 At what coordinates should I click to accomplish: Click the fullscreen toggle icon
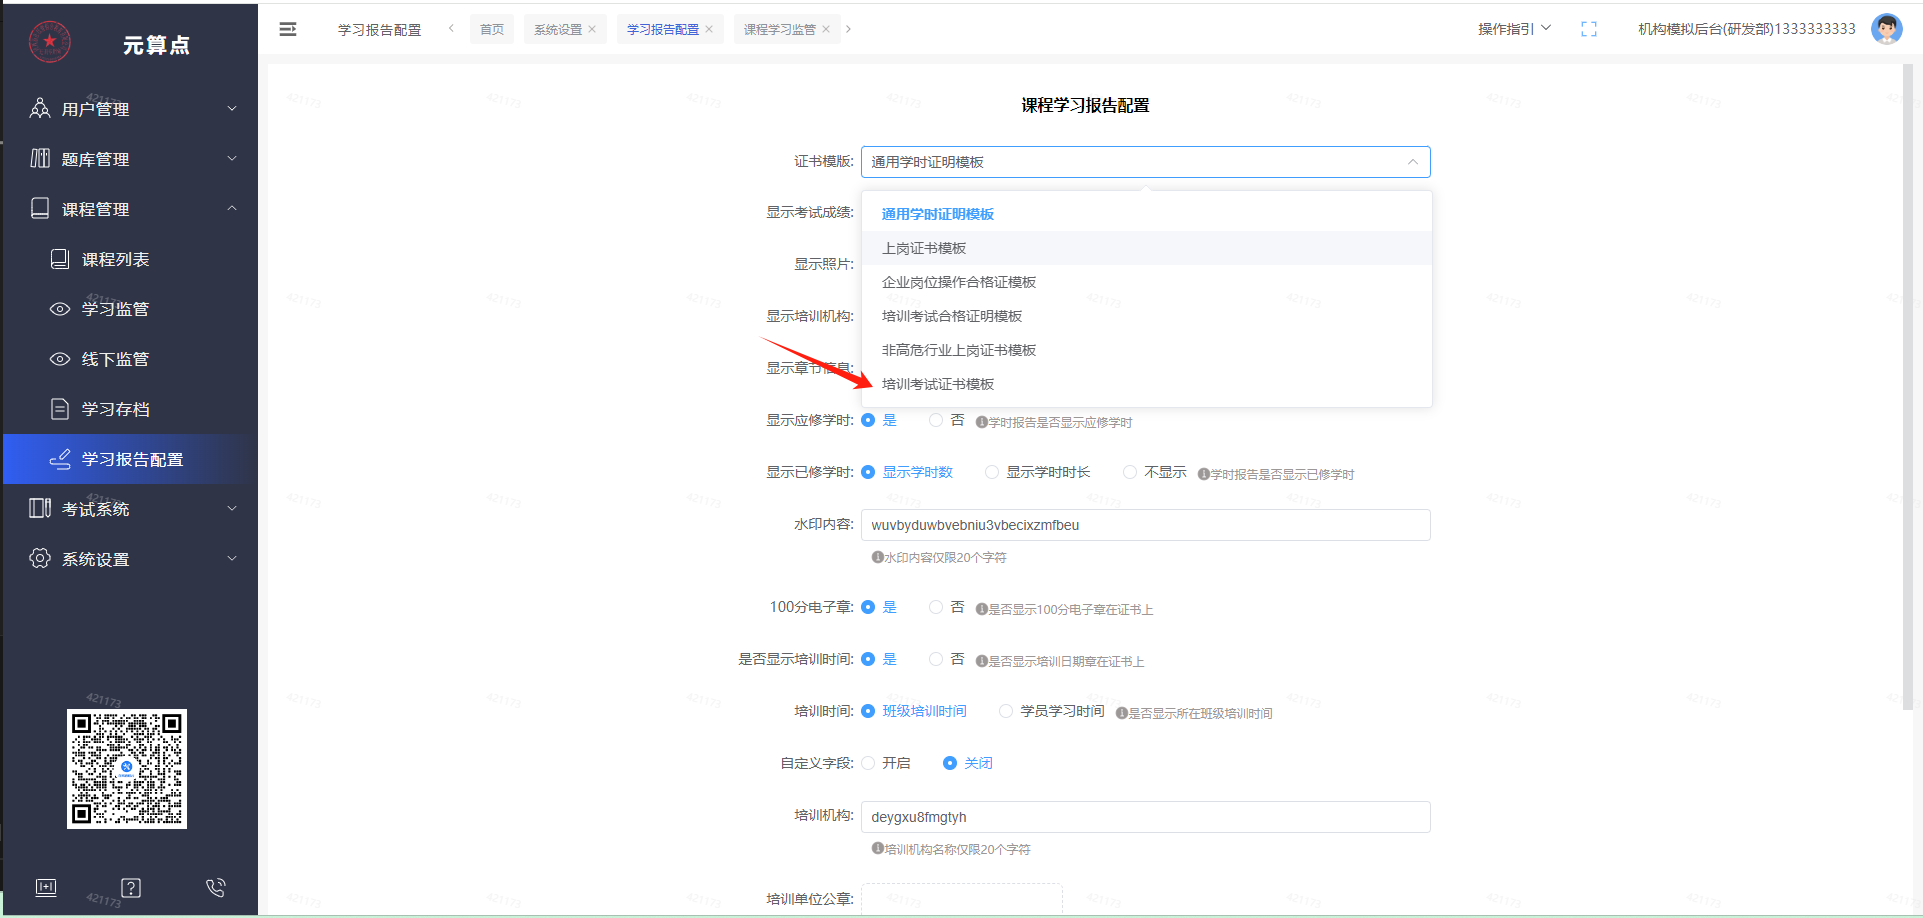click(1589, 29)
